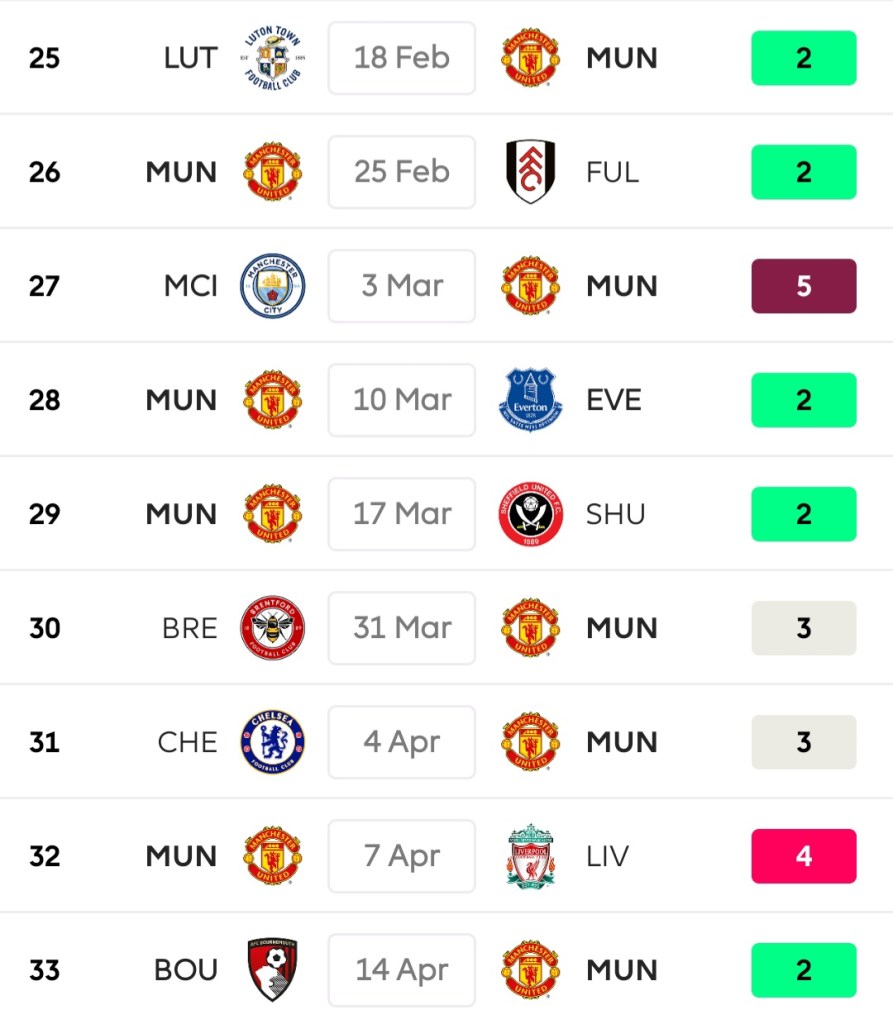Select the gameweek 28 row number
893x1024 pixels.
tap(45, 400)
